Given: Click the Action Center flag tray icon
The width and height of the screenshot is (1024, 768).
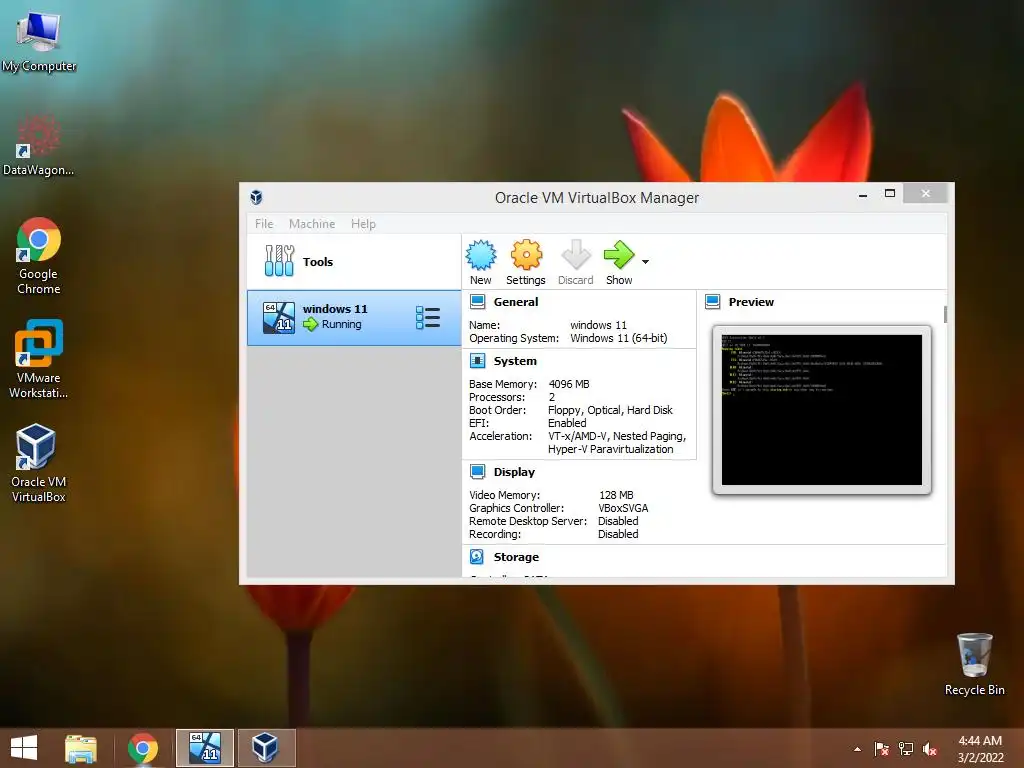Looking at the screenshot, I should [881, 749].
